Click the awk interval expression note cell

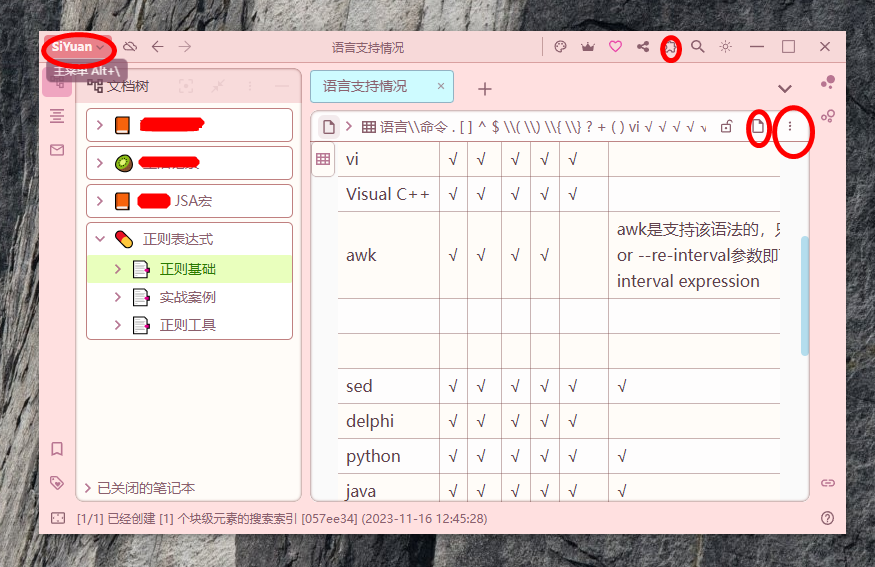point(694,255)
